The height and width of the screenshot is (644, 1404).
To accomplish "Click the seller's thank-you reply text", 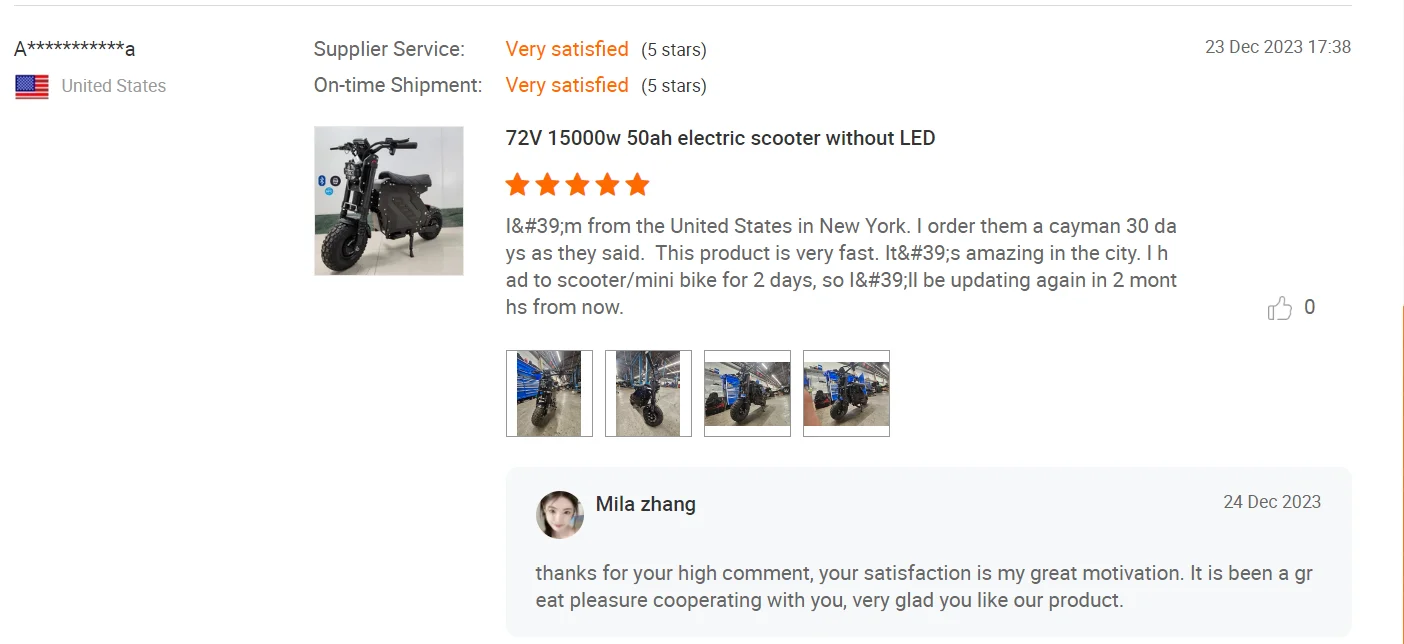I will [x=923, y=587].
